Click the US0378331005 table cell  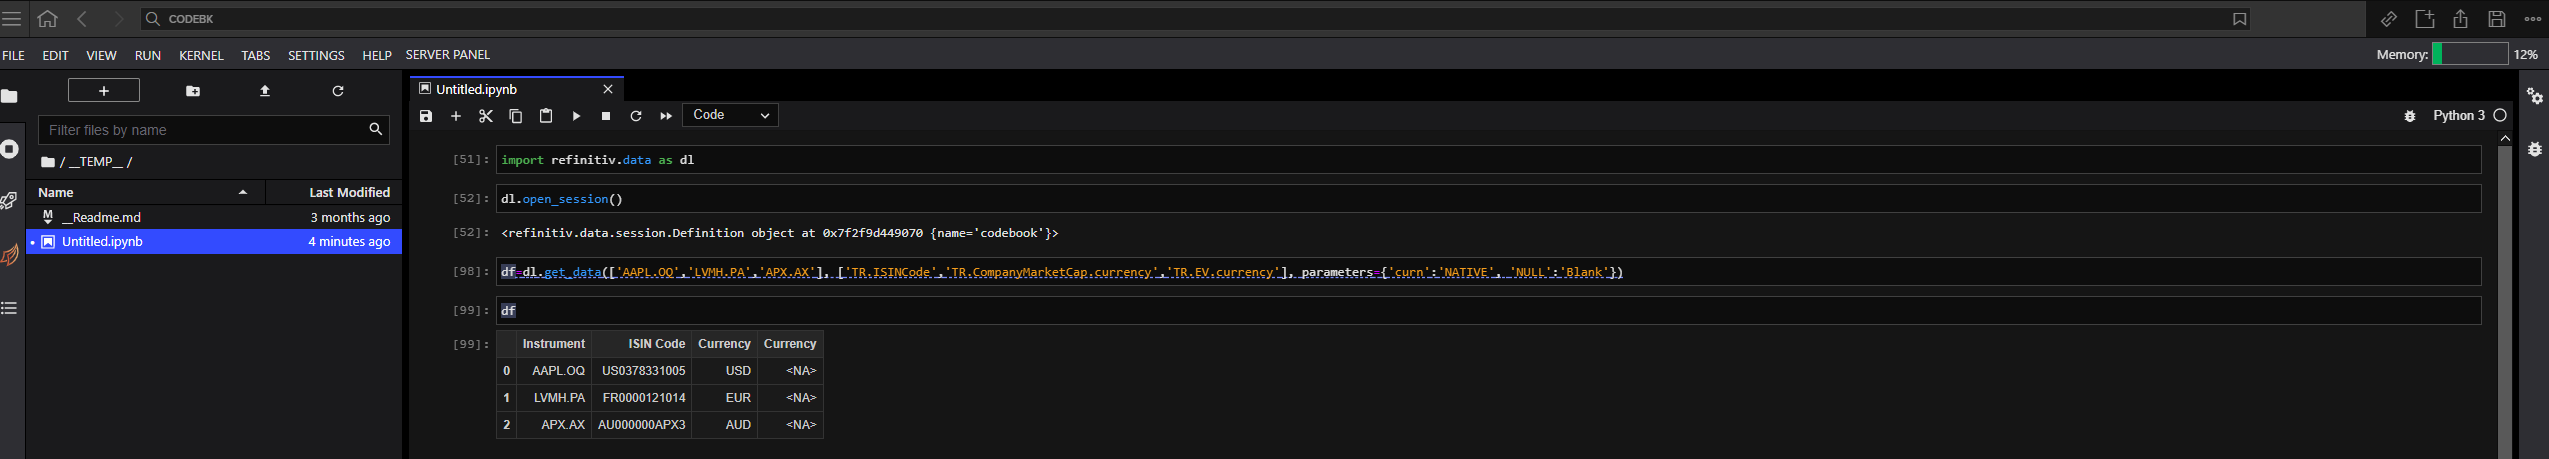point(643,371)
